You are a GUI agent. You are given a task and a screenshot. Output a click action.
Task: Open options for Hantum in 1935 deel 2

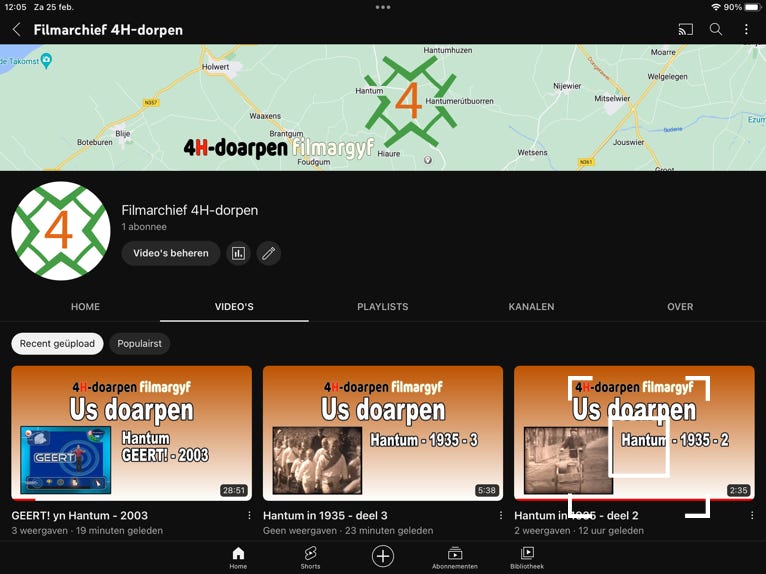click(752, 515)
